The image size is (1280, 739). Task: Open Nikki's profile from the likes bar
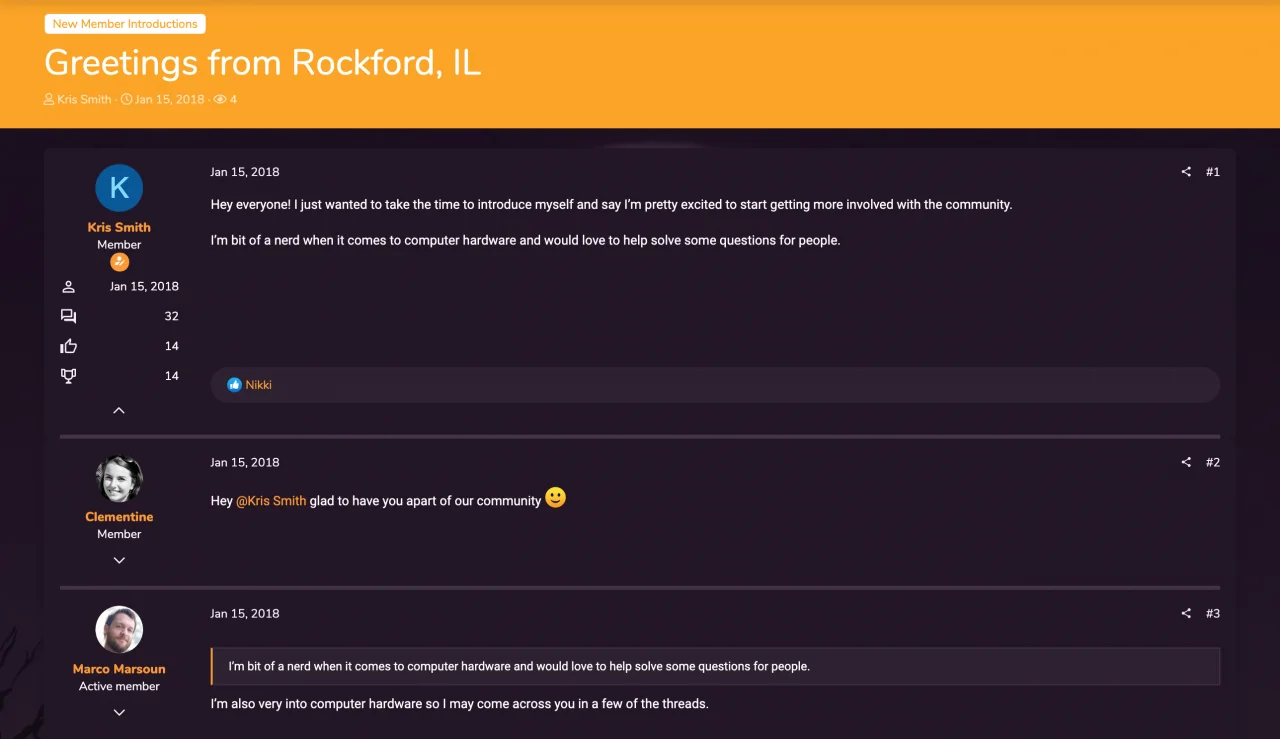[x=259, y=385]
